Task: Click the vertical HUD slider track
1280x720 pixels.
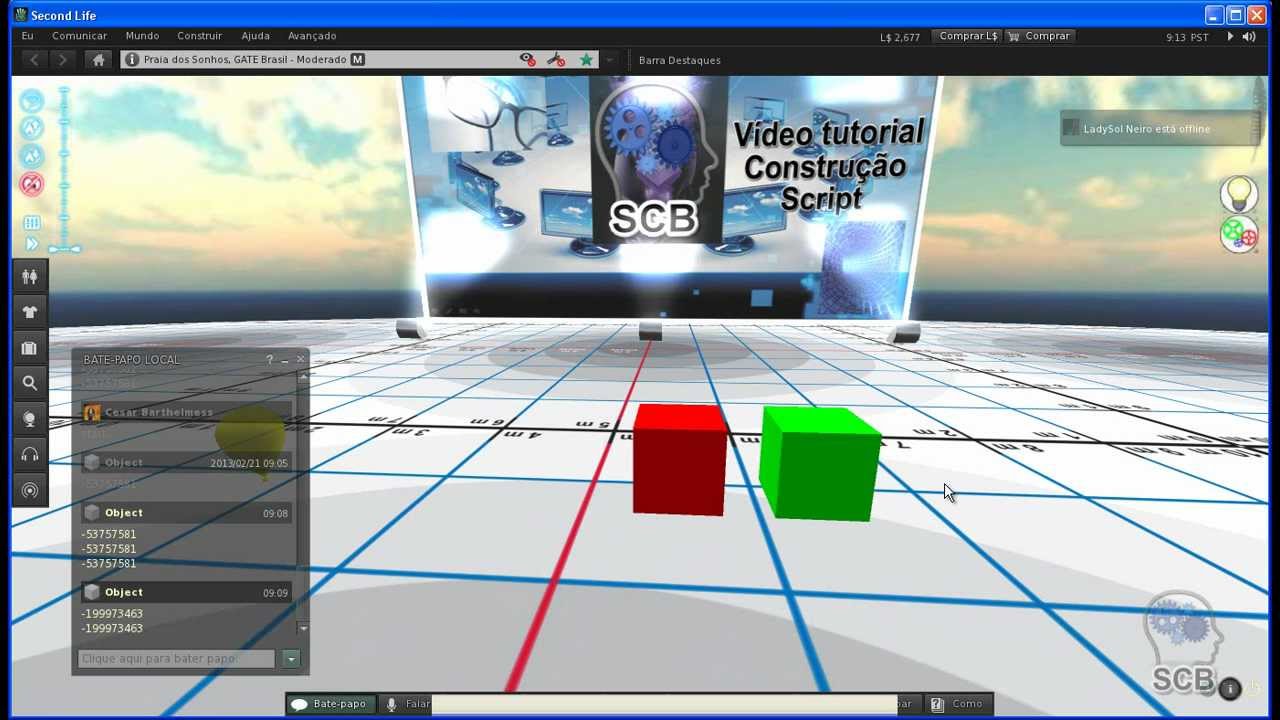Action: click(x=64, y=167)
